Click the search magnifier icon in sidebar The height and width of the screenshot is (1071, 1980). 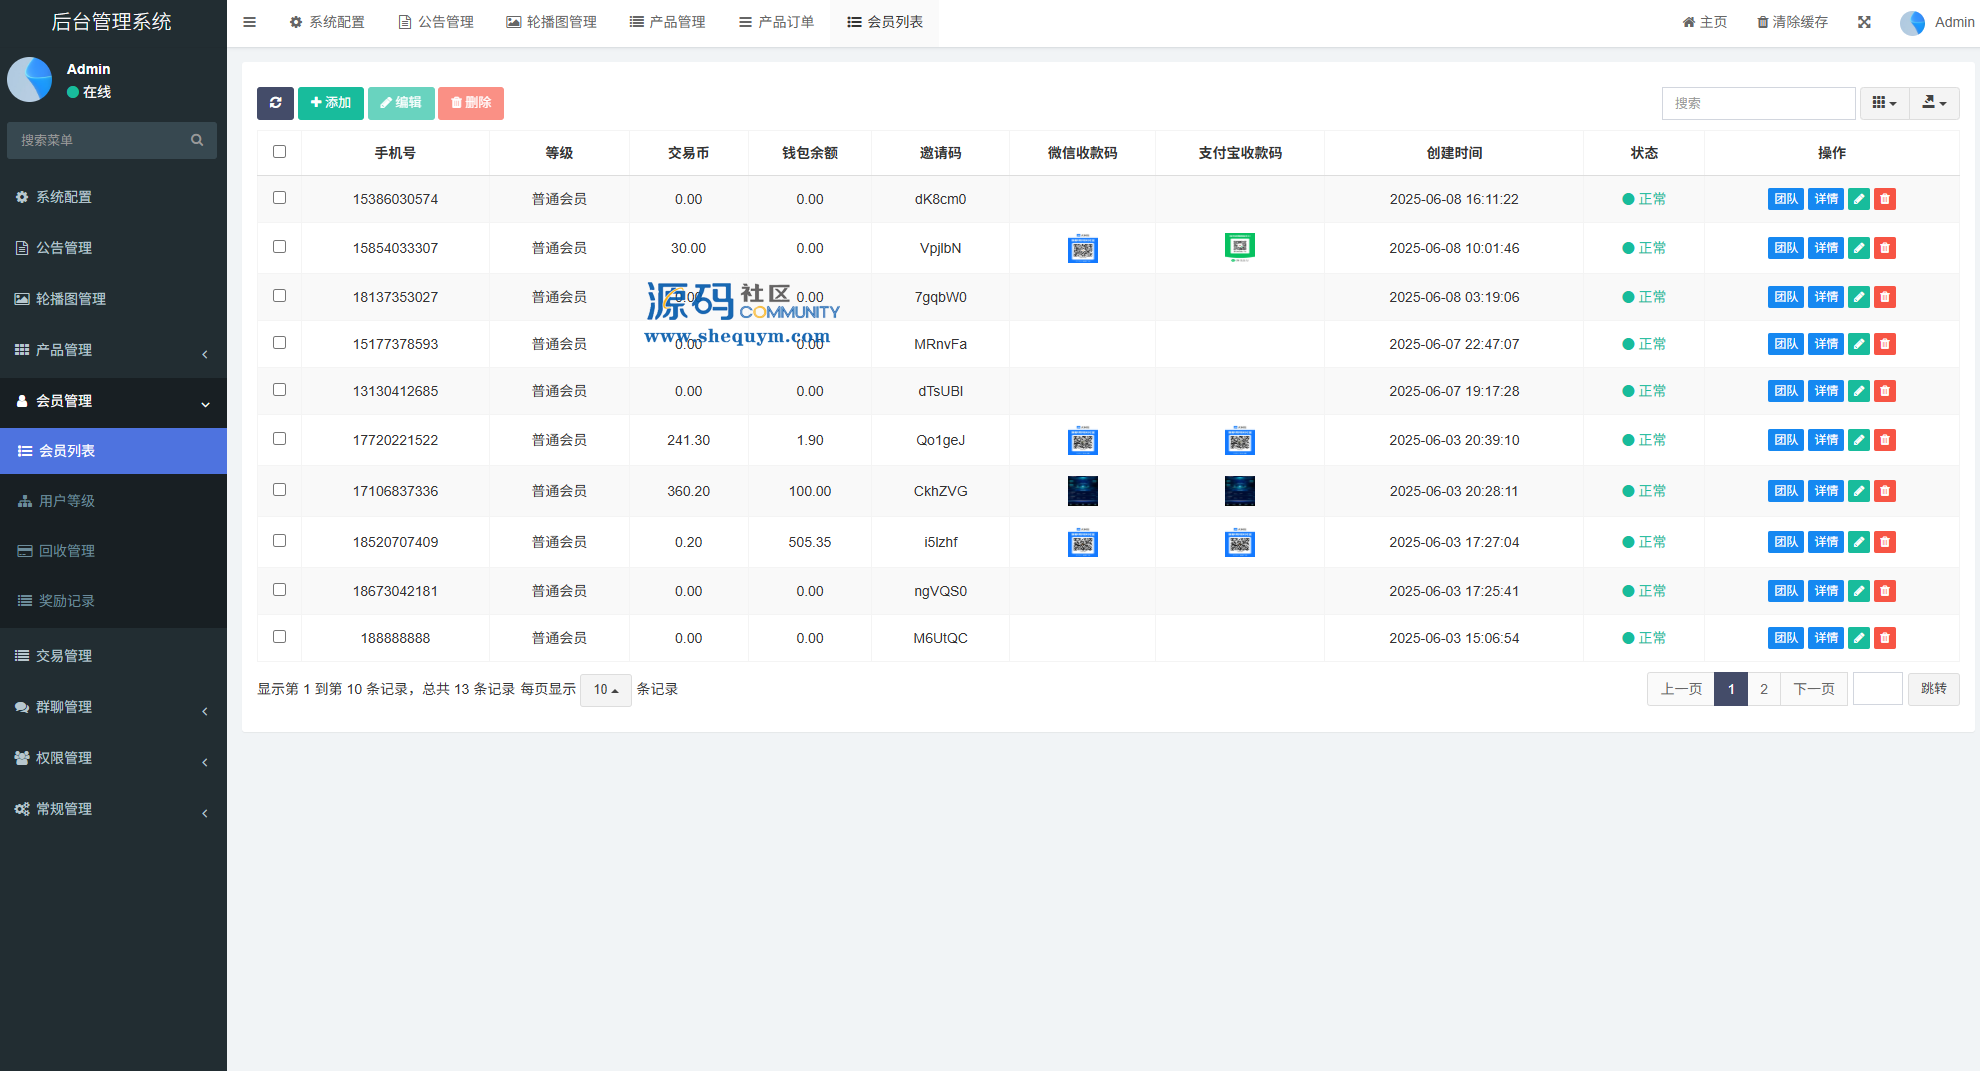197,140
